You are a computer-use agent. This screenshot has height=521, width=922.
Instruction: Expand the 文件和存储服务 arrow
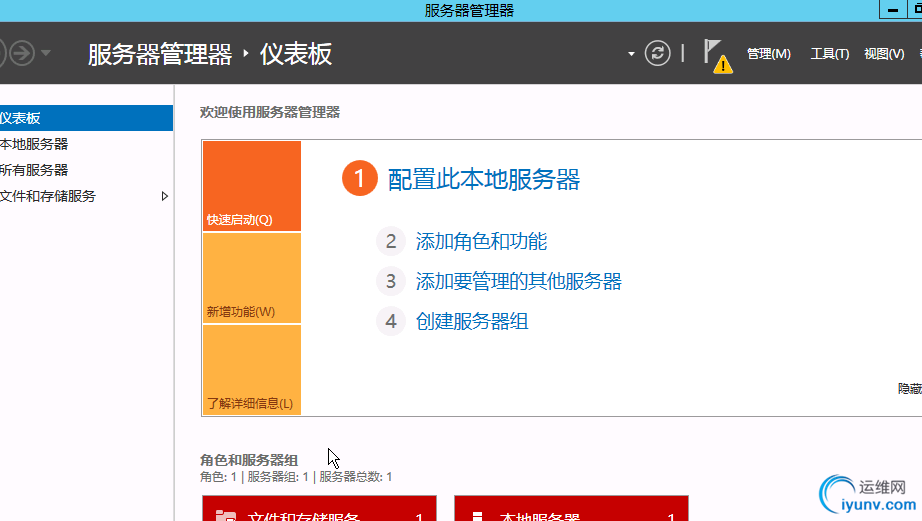pos(165,196)
